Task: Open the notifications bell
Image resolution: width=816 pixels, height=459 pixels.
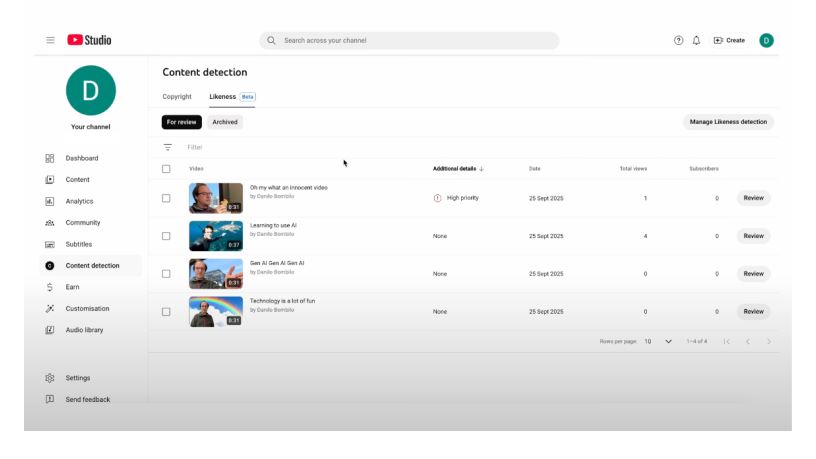Action: click(x=696, y=40)
